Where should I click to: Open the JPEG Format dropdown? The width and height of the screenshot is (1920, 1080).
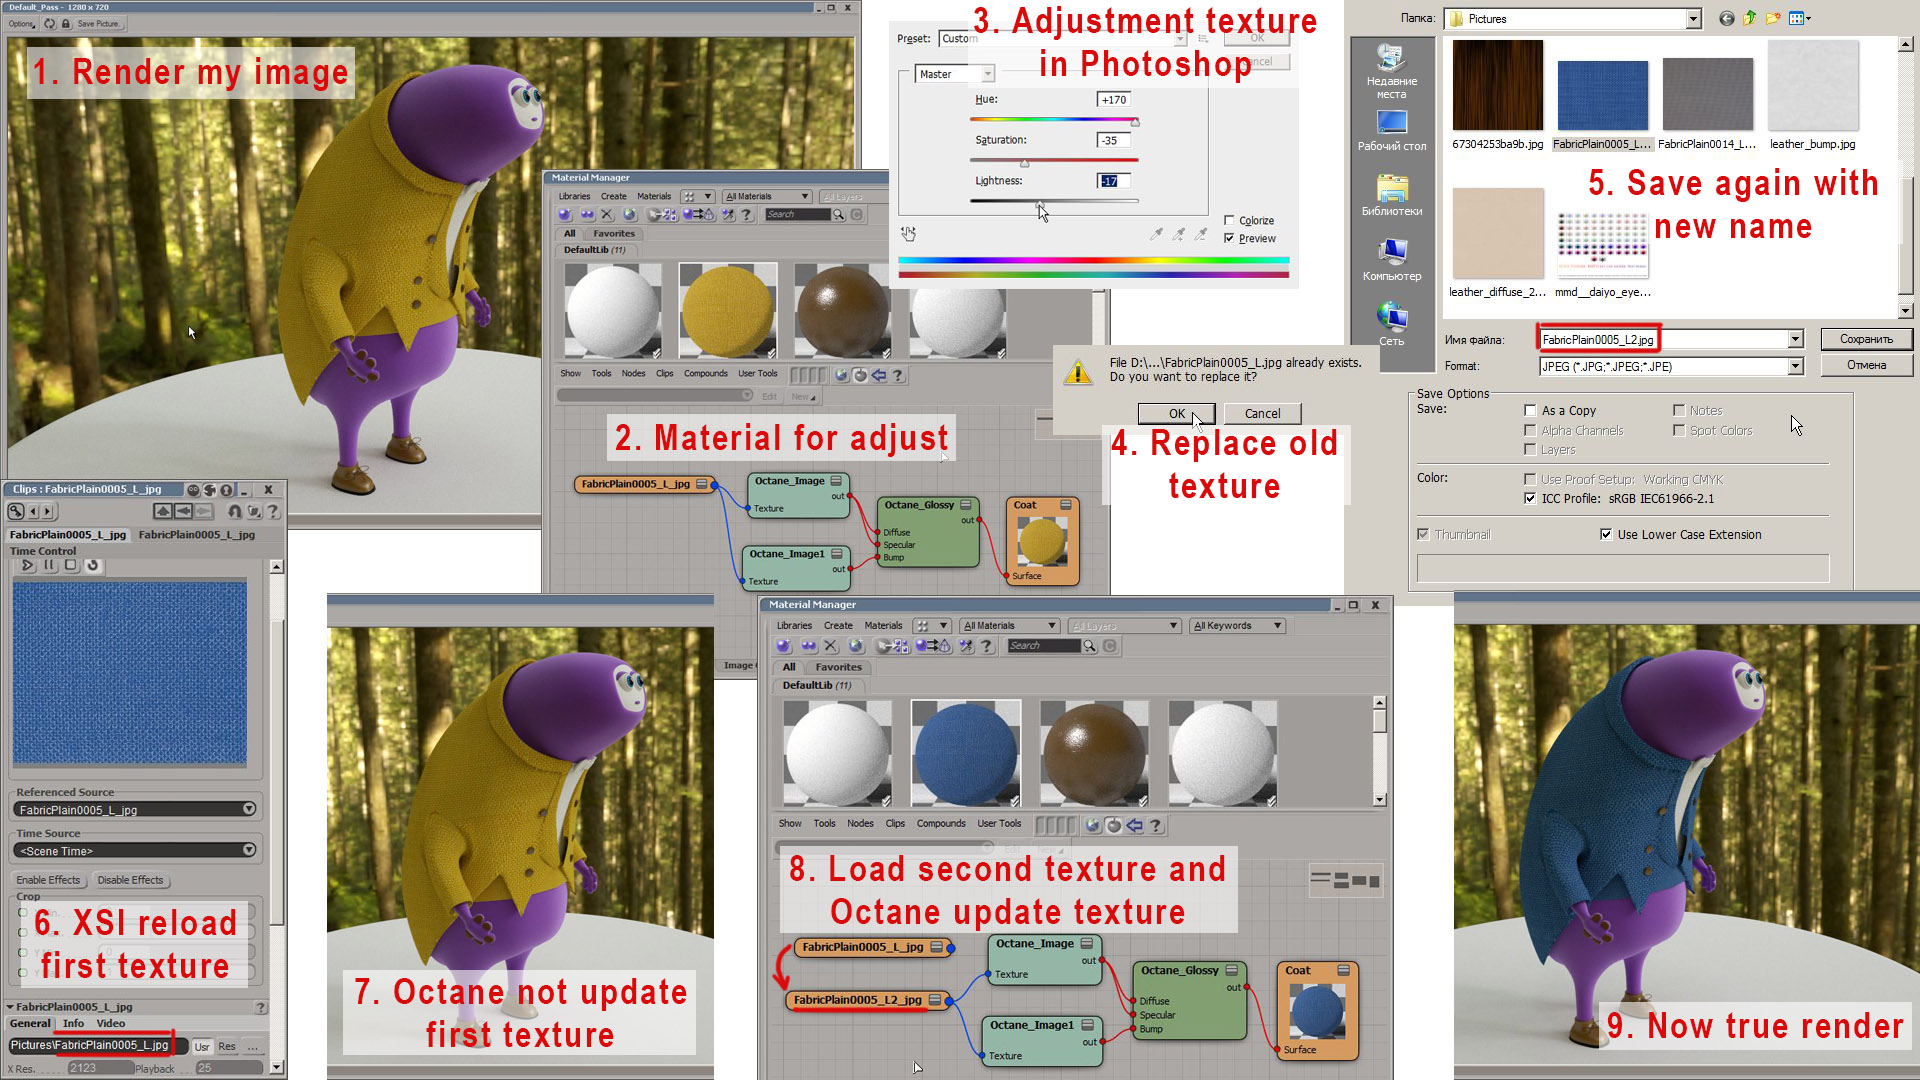point(1795,366)
